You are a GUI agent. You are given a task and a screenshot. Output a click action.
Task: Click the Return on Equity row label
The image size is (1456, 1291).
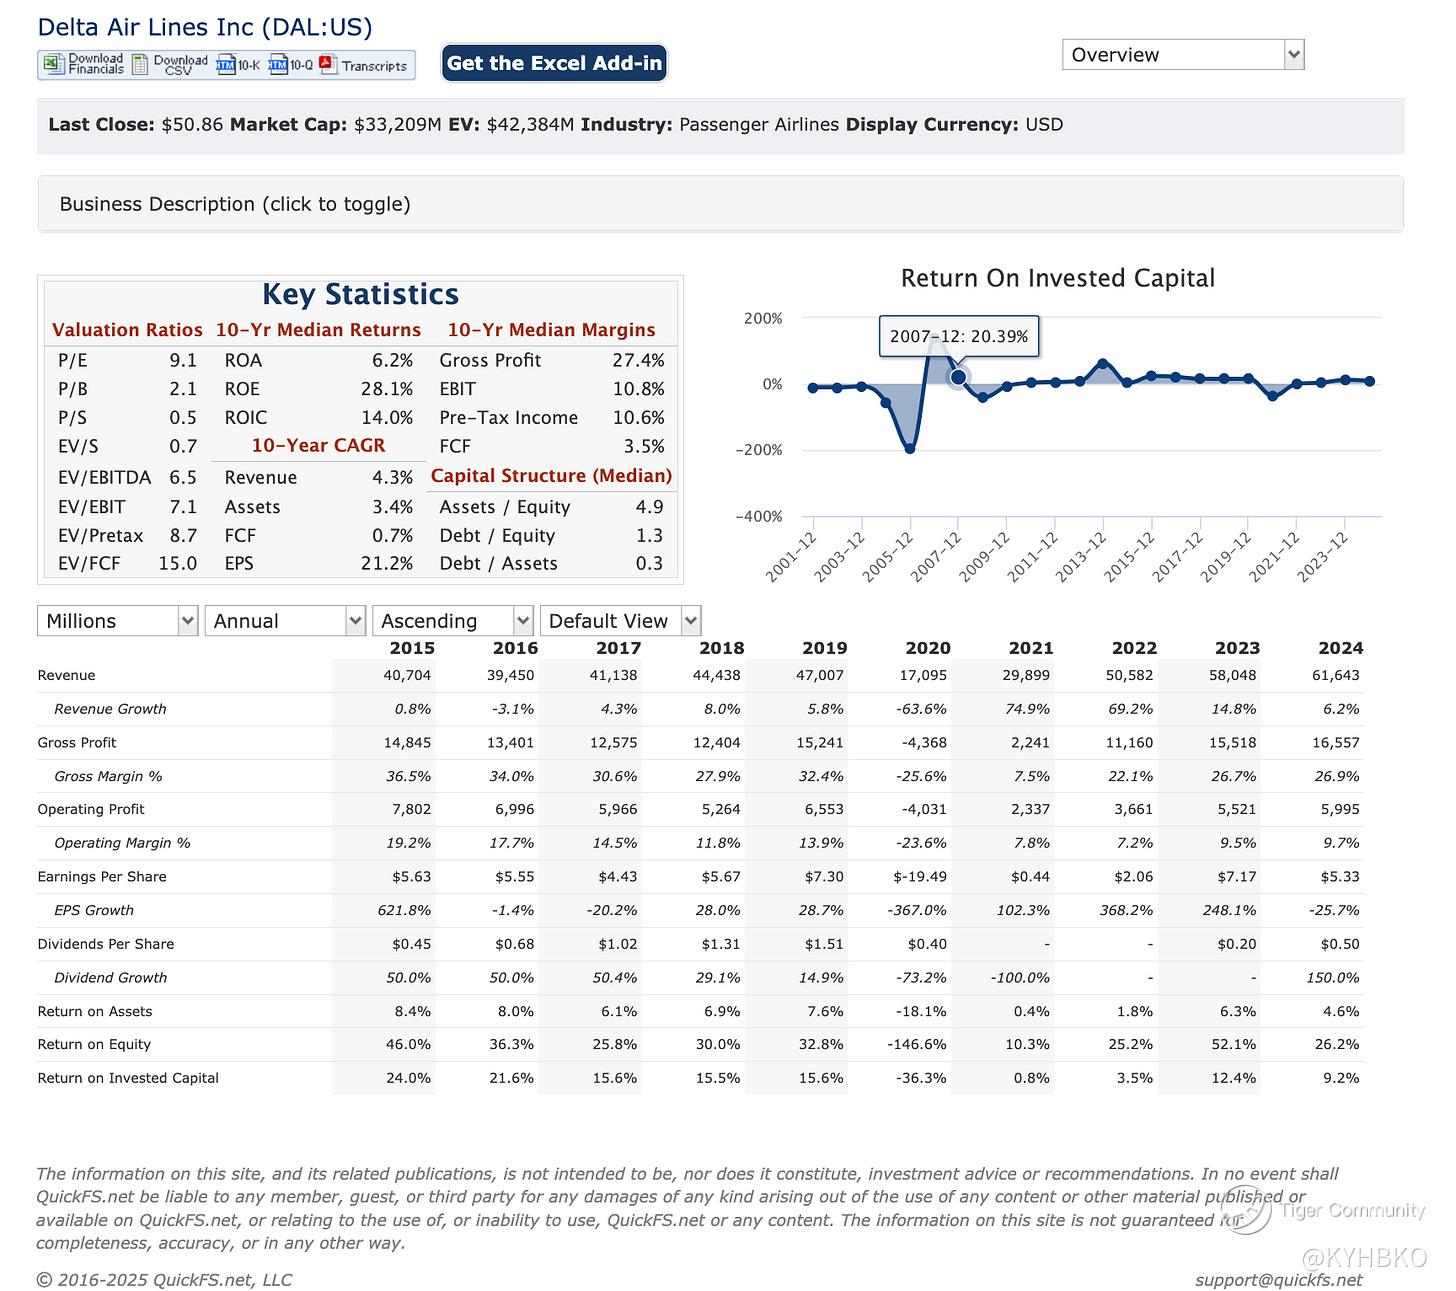point(94,1044)
